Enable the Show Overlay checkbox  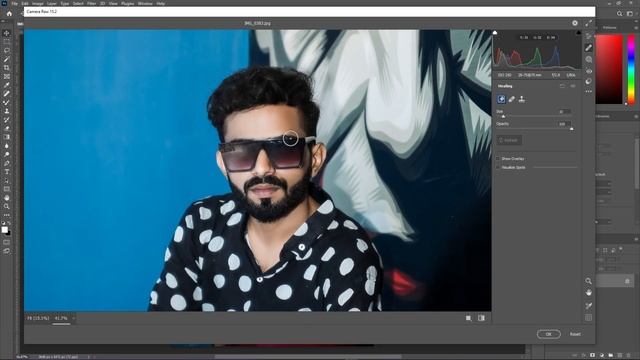pyautogui.click(x=498, y=158)
